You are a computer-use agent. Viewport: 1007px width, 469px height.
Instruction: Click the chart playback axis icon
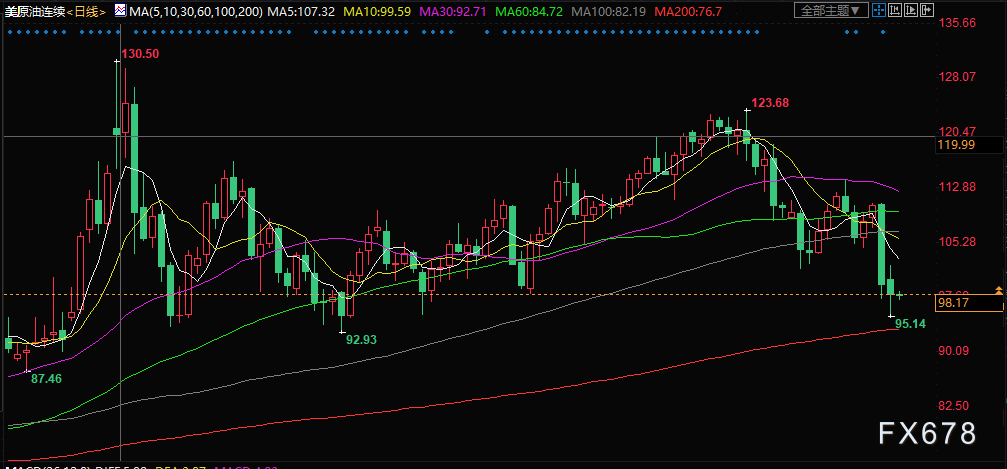[x=911, y=10]
